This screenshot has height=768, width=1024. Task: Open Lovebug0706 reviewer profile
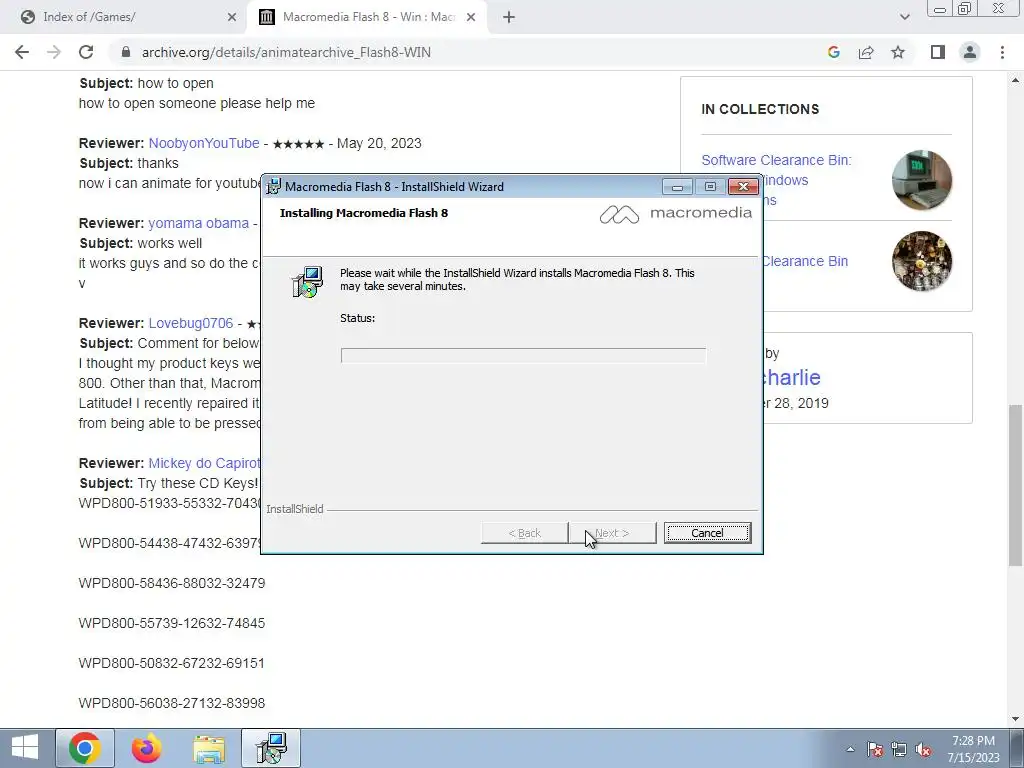[x=191, y=323]
